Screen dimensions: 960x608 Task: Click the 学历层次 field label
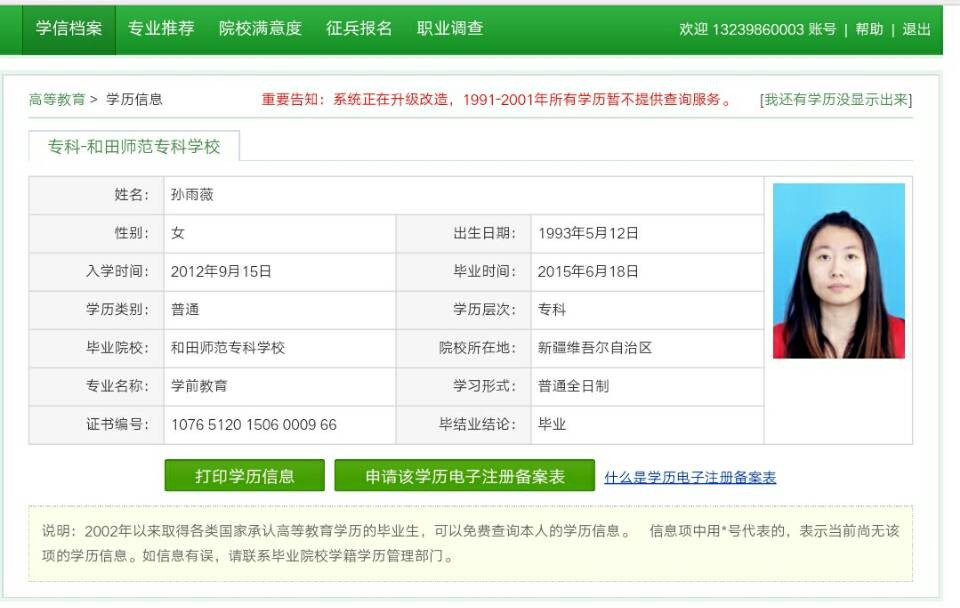click(x=485, y=309)
